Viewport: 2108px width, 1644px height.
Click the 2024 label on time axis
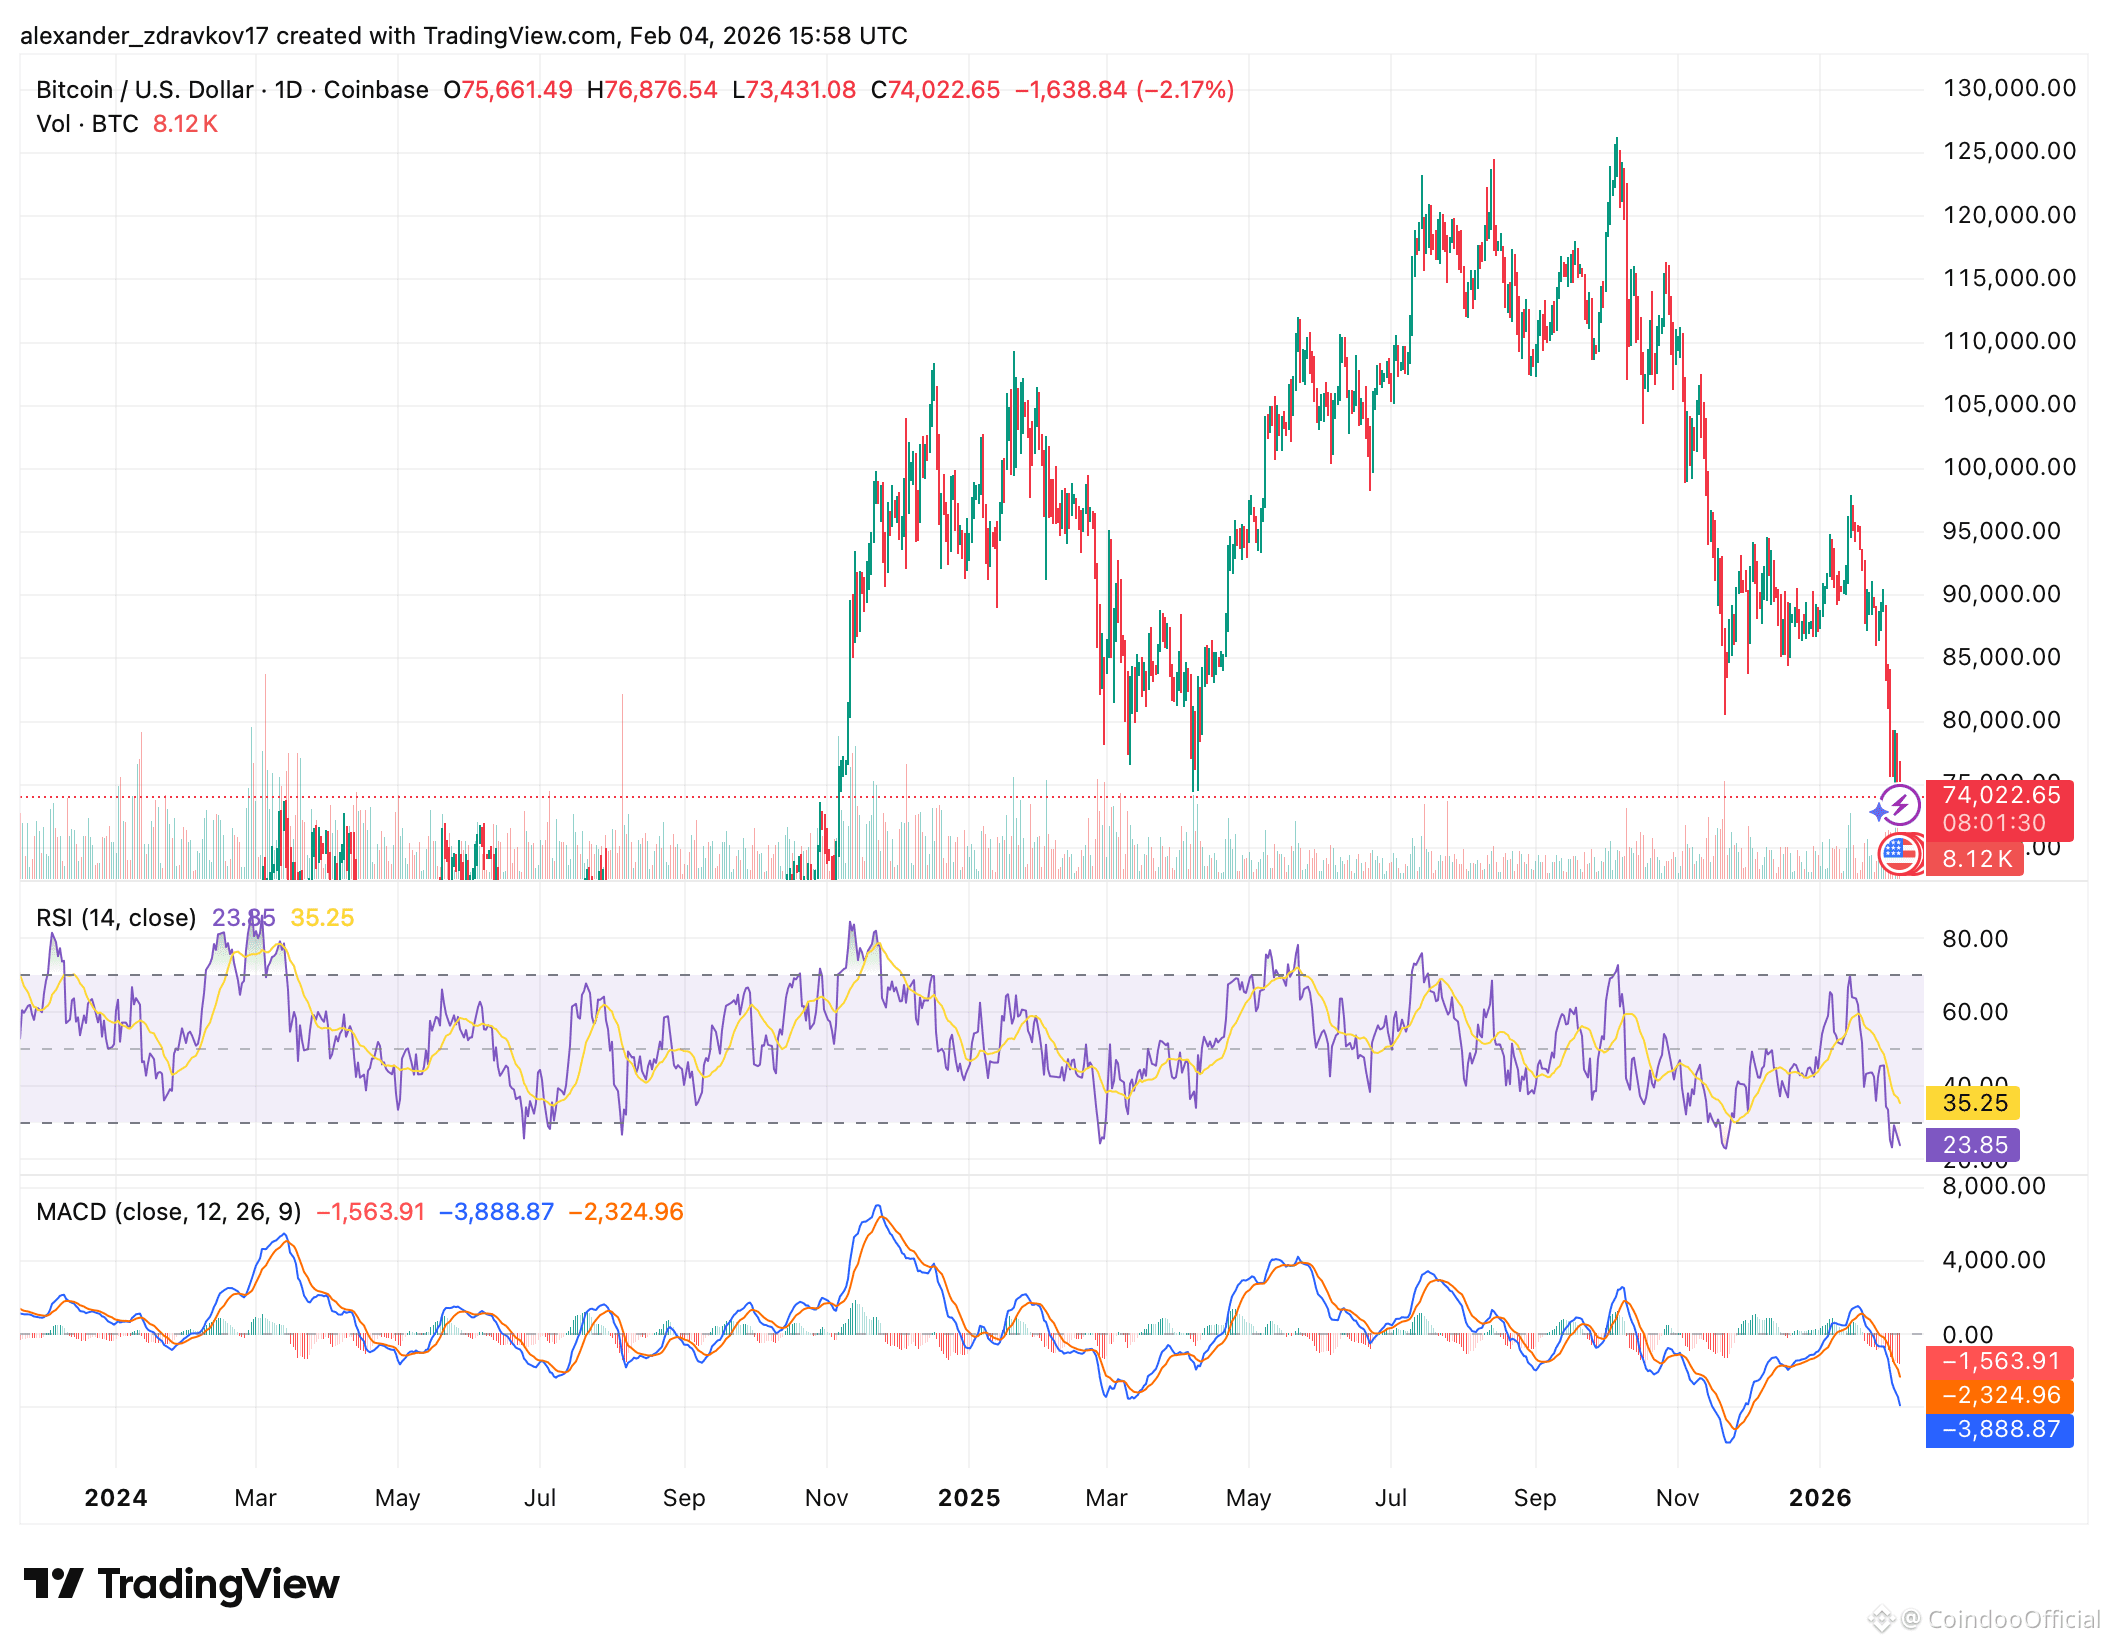pyautogui.click(x=116, y=1498)
